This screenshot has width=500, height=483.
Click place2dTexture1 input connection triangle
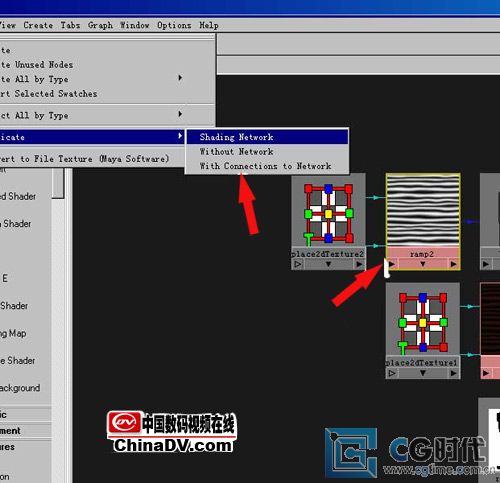392,373
